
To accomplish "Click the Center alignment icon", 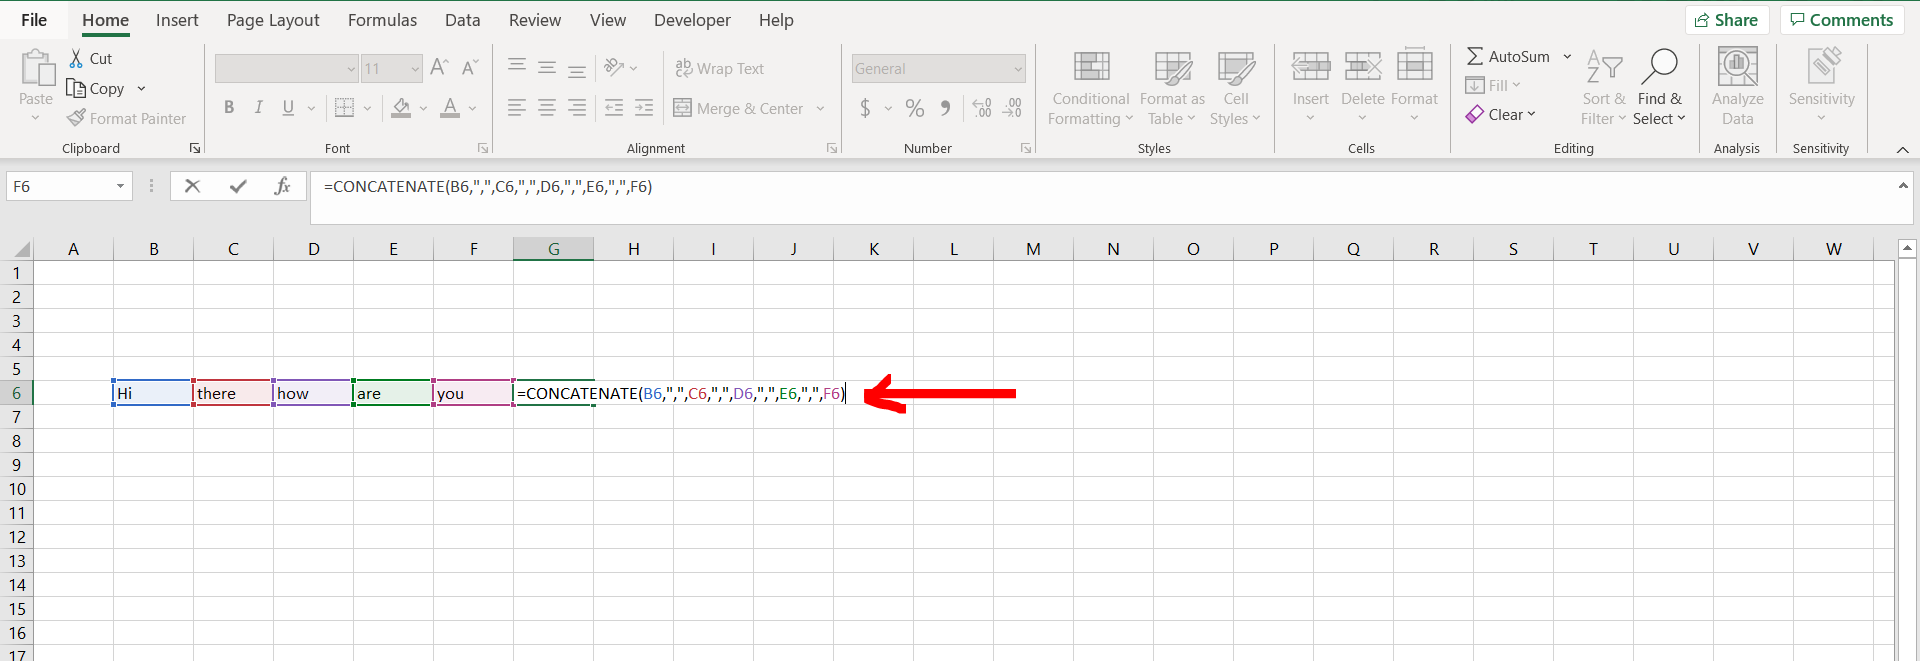I will click(547, 108).
